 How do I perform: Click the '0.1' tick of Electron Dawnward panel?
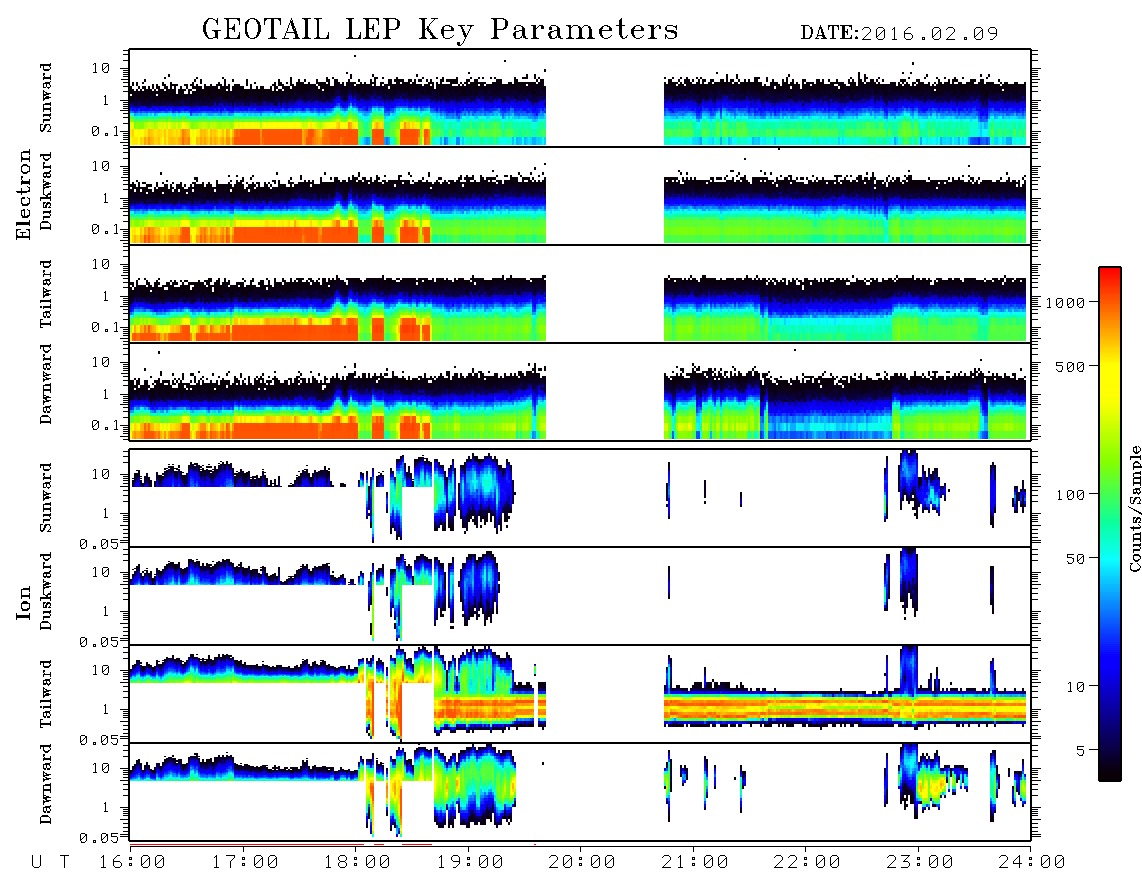pyautogui.click(x=105, y=425)
